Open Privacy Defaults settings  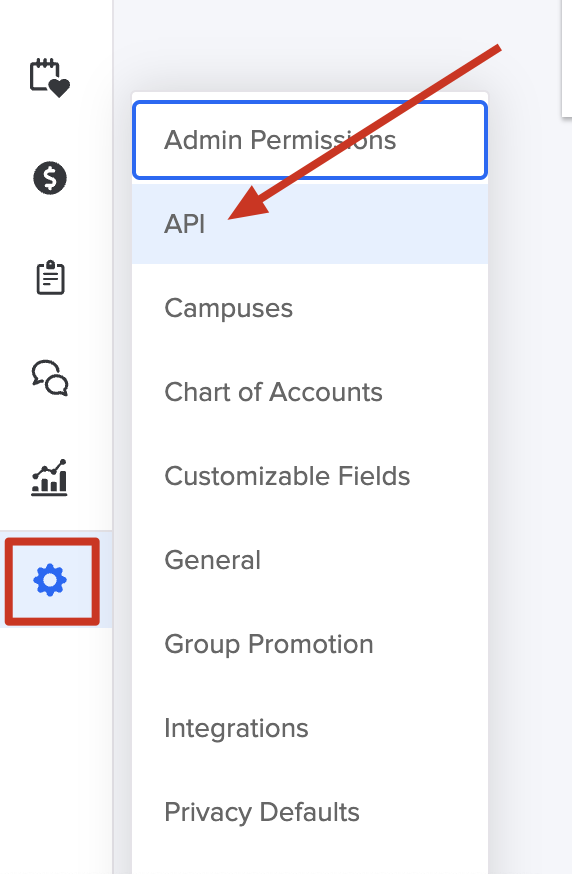point(310,813)
